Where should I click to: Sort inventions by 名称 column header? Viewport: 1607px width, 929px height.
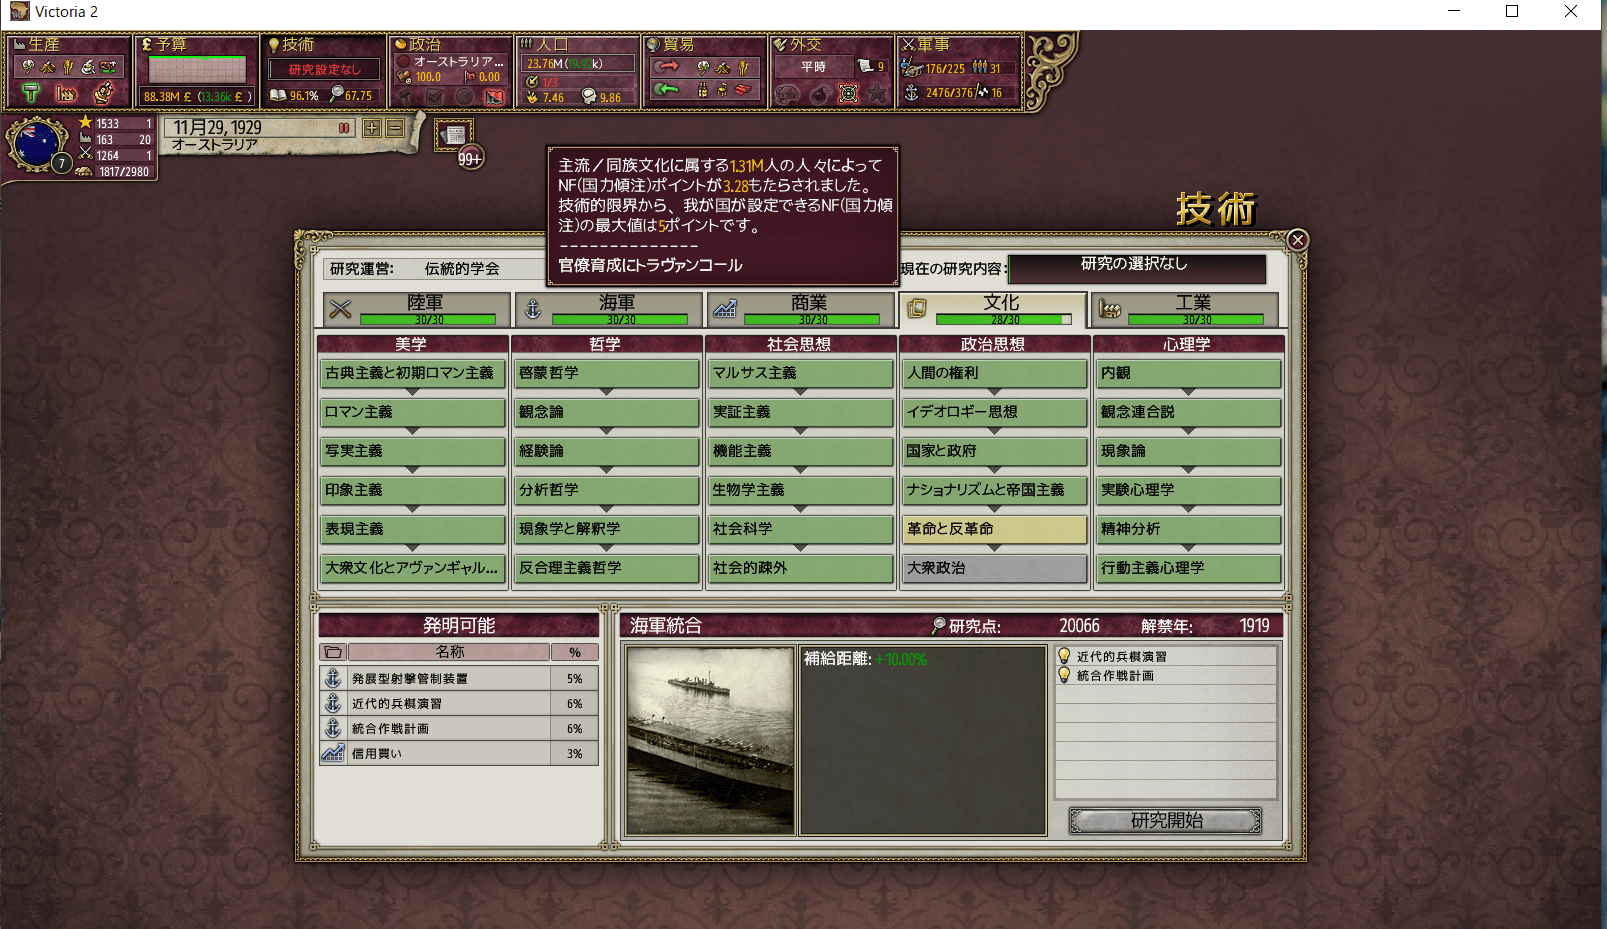click(x=449, y=652)
